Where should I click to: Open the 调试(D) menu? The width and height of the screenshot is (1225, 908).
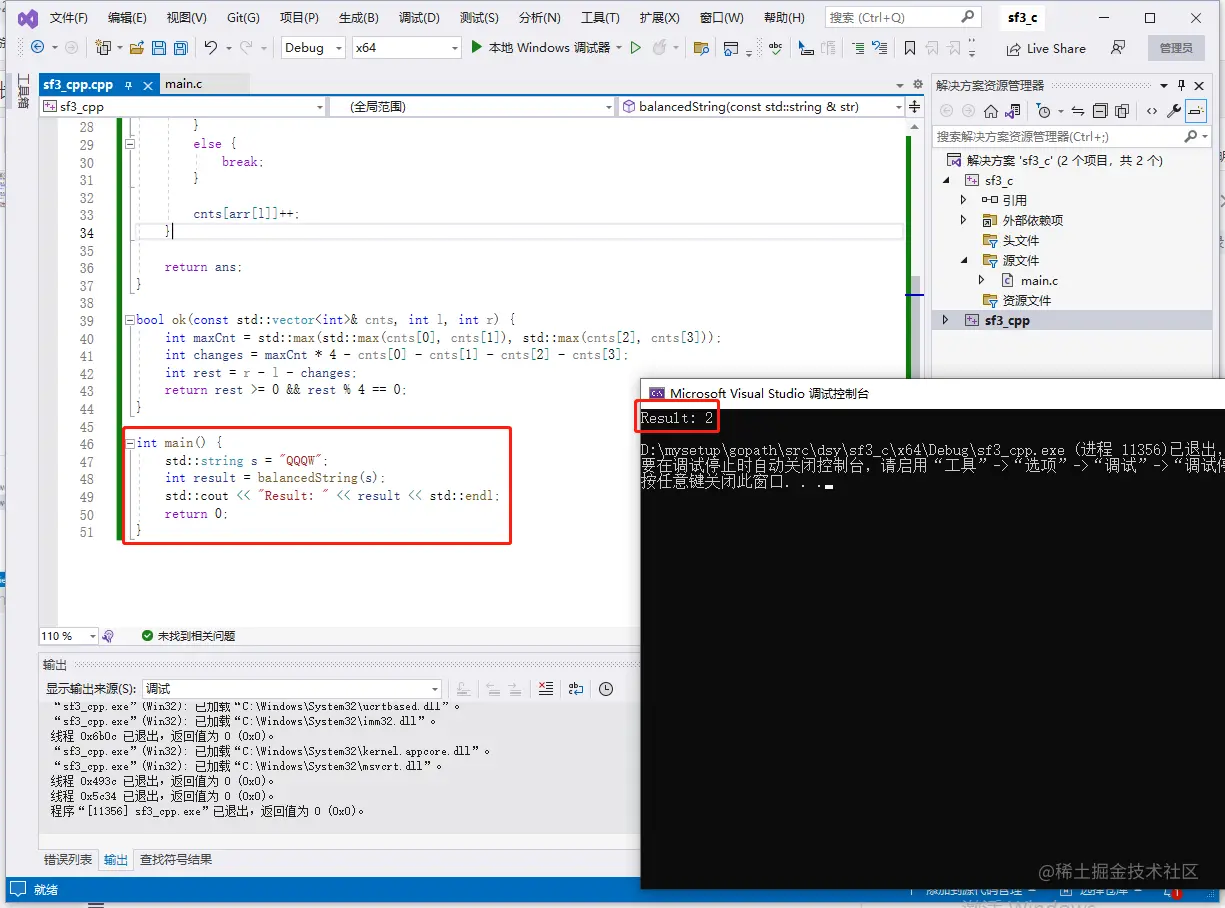coord(419,18)
